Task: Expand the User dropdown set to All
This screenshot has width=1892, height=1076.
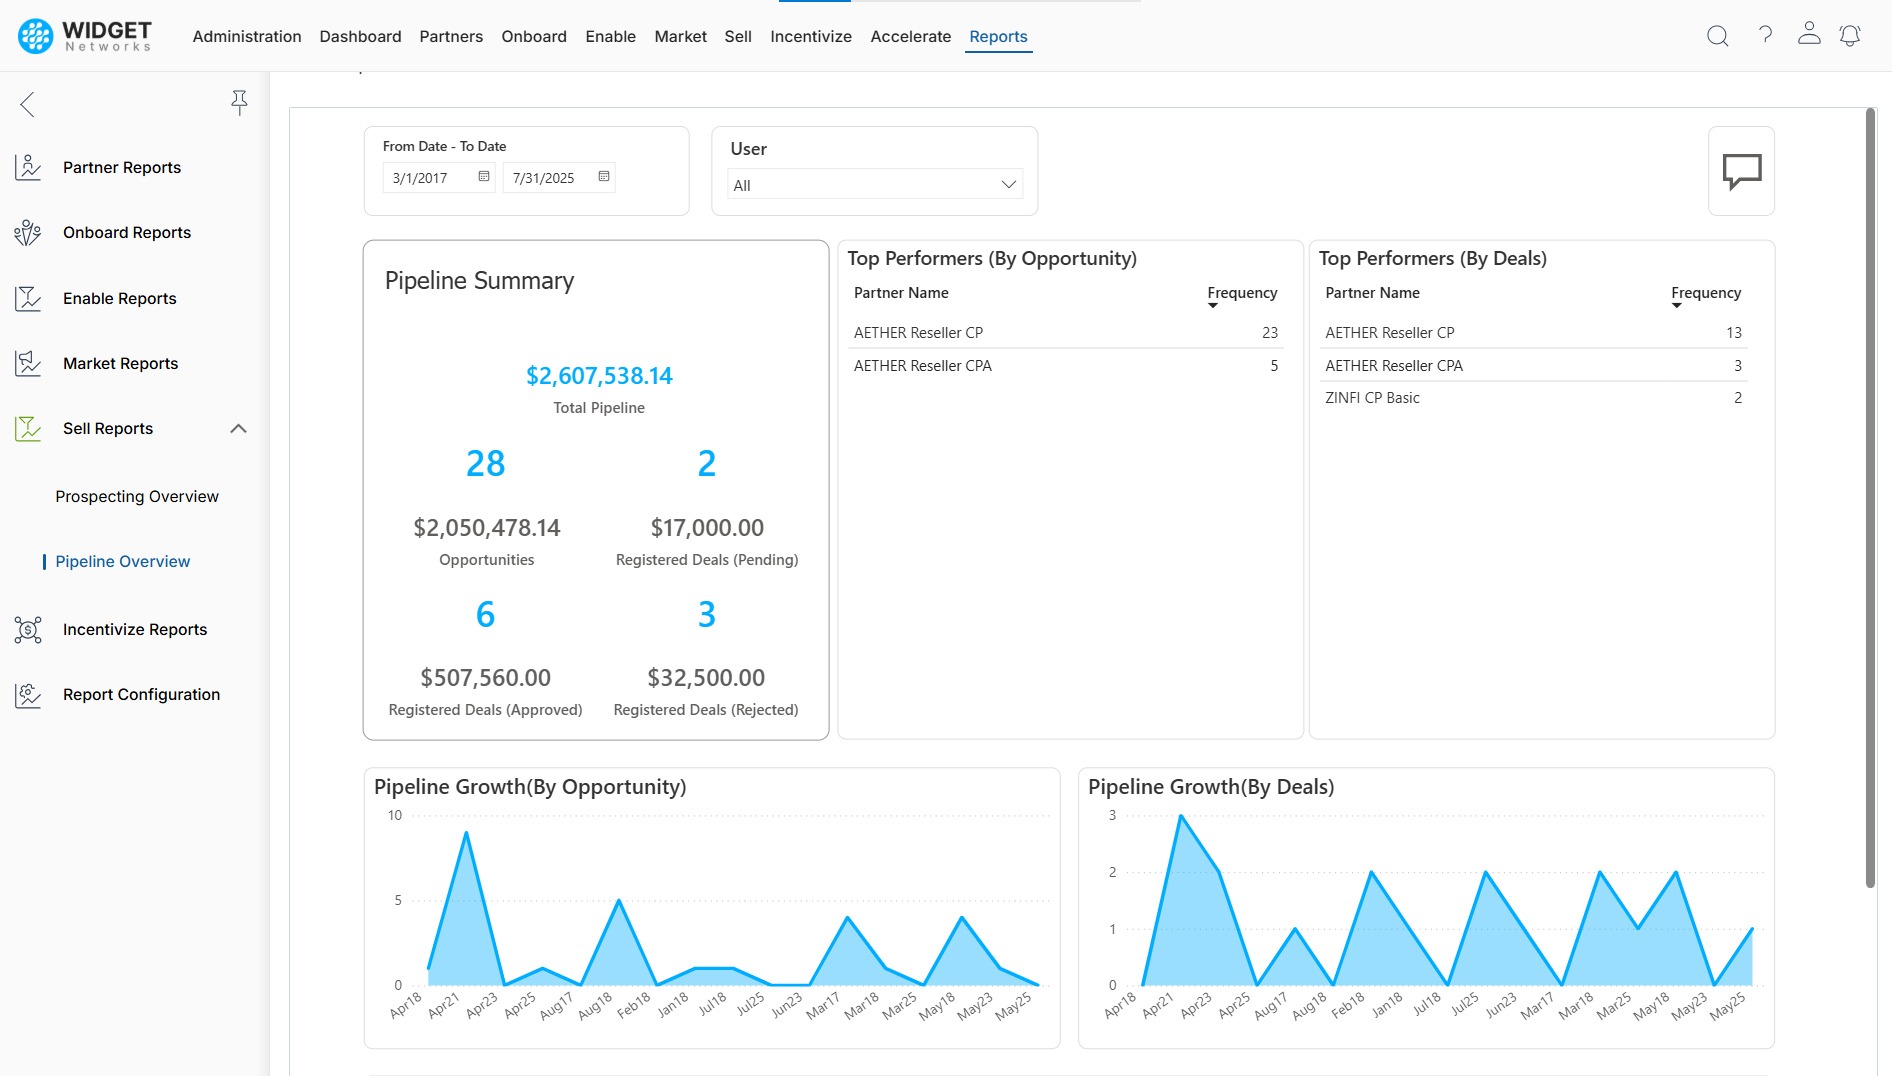Action: tap(874, 185)
